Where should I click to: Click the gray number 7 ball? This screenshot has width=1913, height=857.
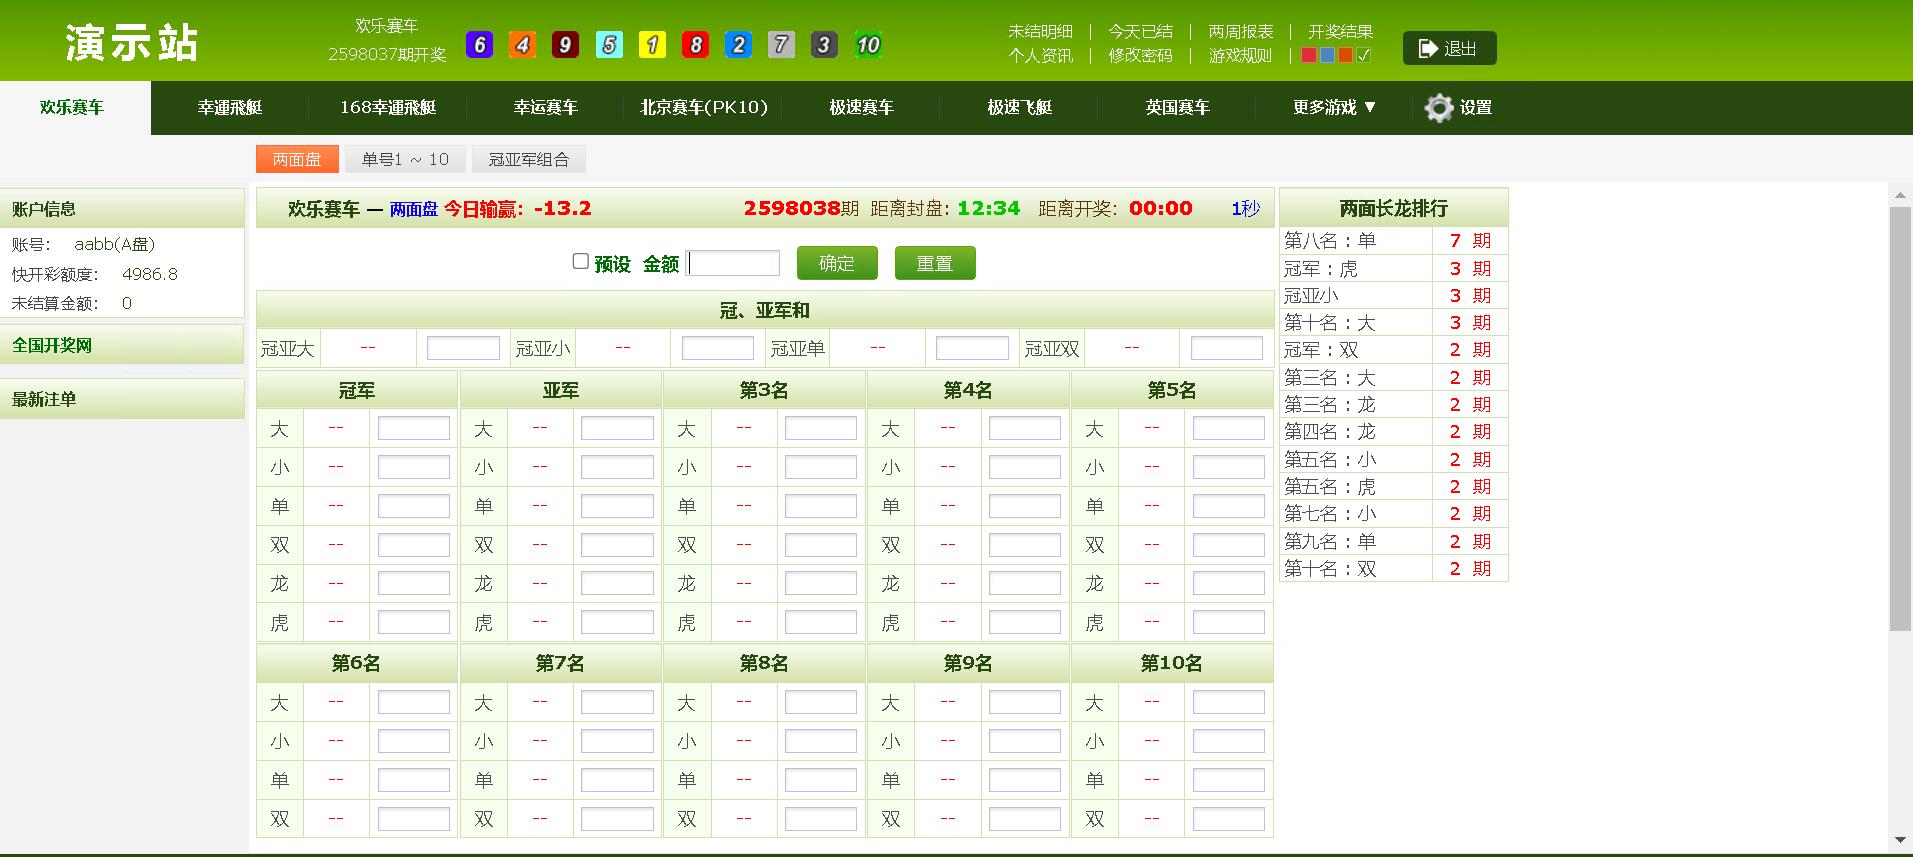781,44
